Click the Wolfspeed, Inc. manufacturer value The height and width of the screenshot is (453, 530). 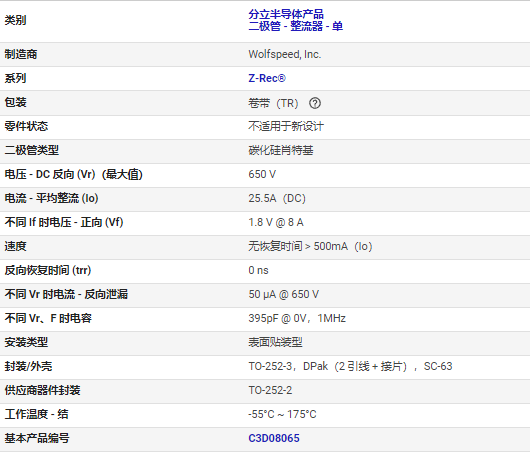click(285, 54)
